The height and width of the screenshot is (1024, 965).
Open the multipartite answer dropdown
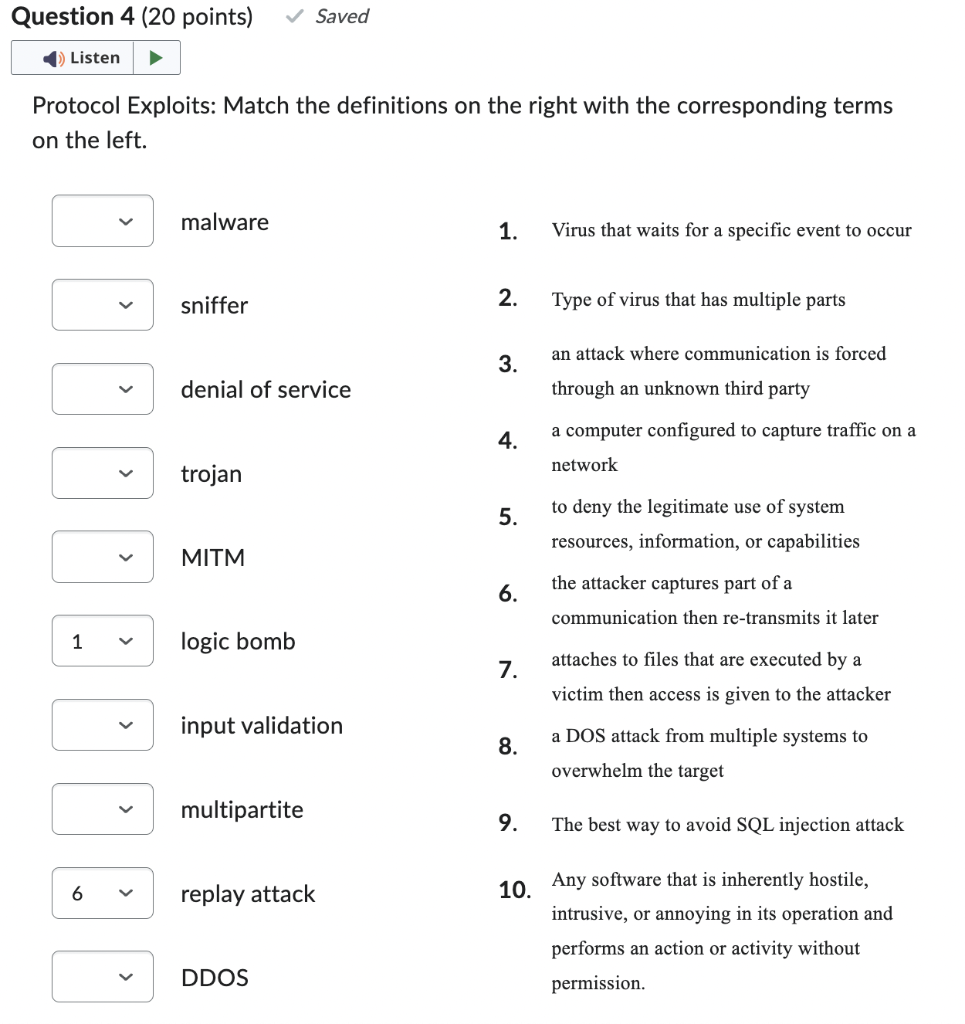pyautogui.click(x=102, y=808)
